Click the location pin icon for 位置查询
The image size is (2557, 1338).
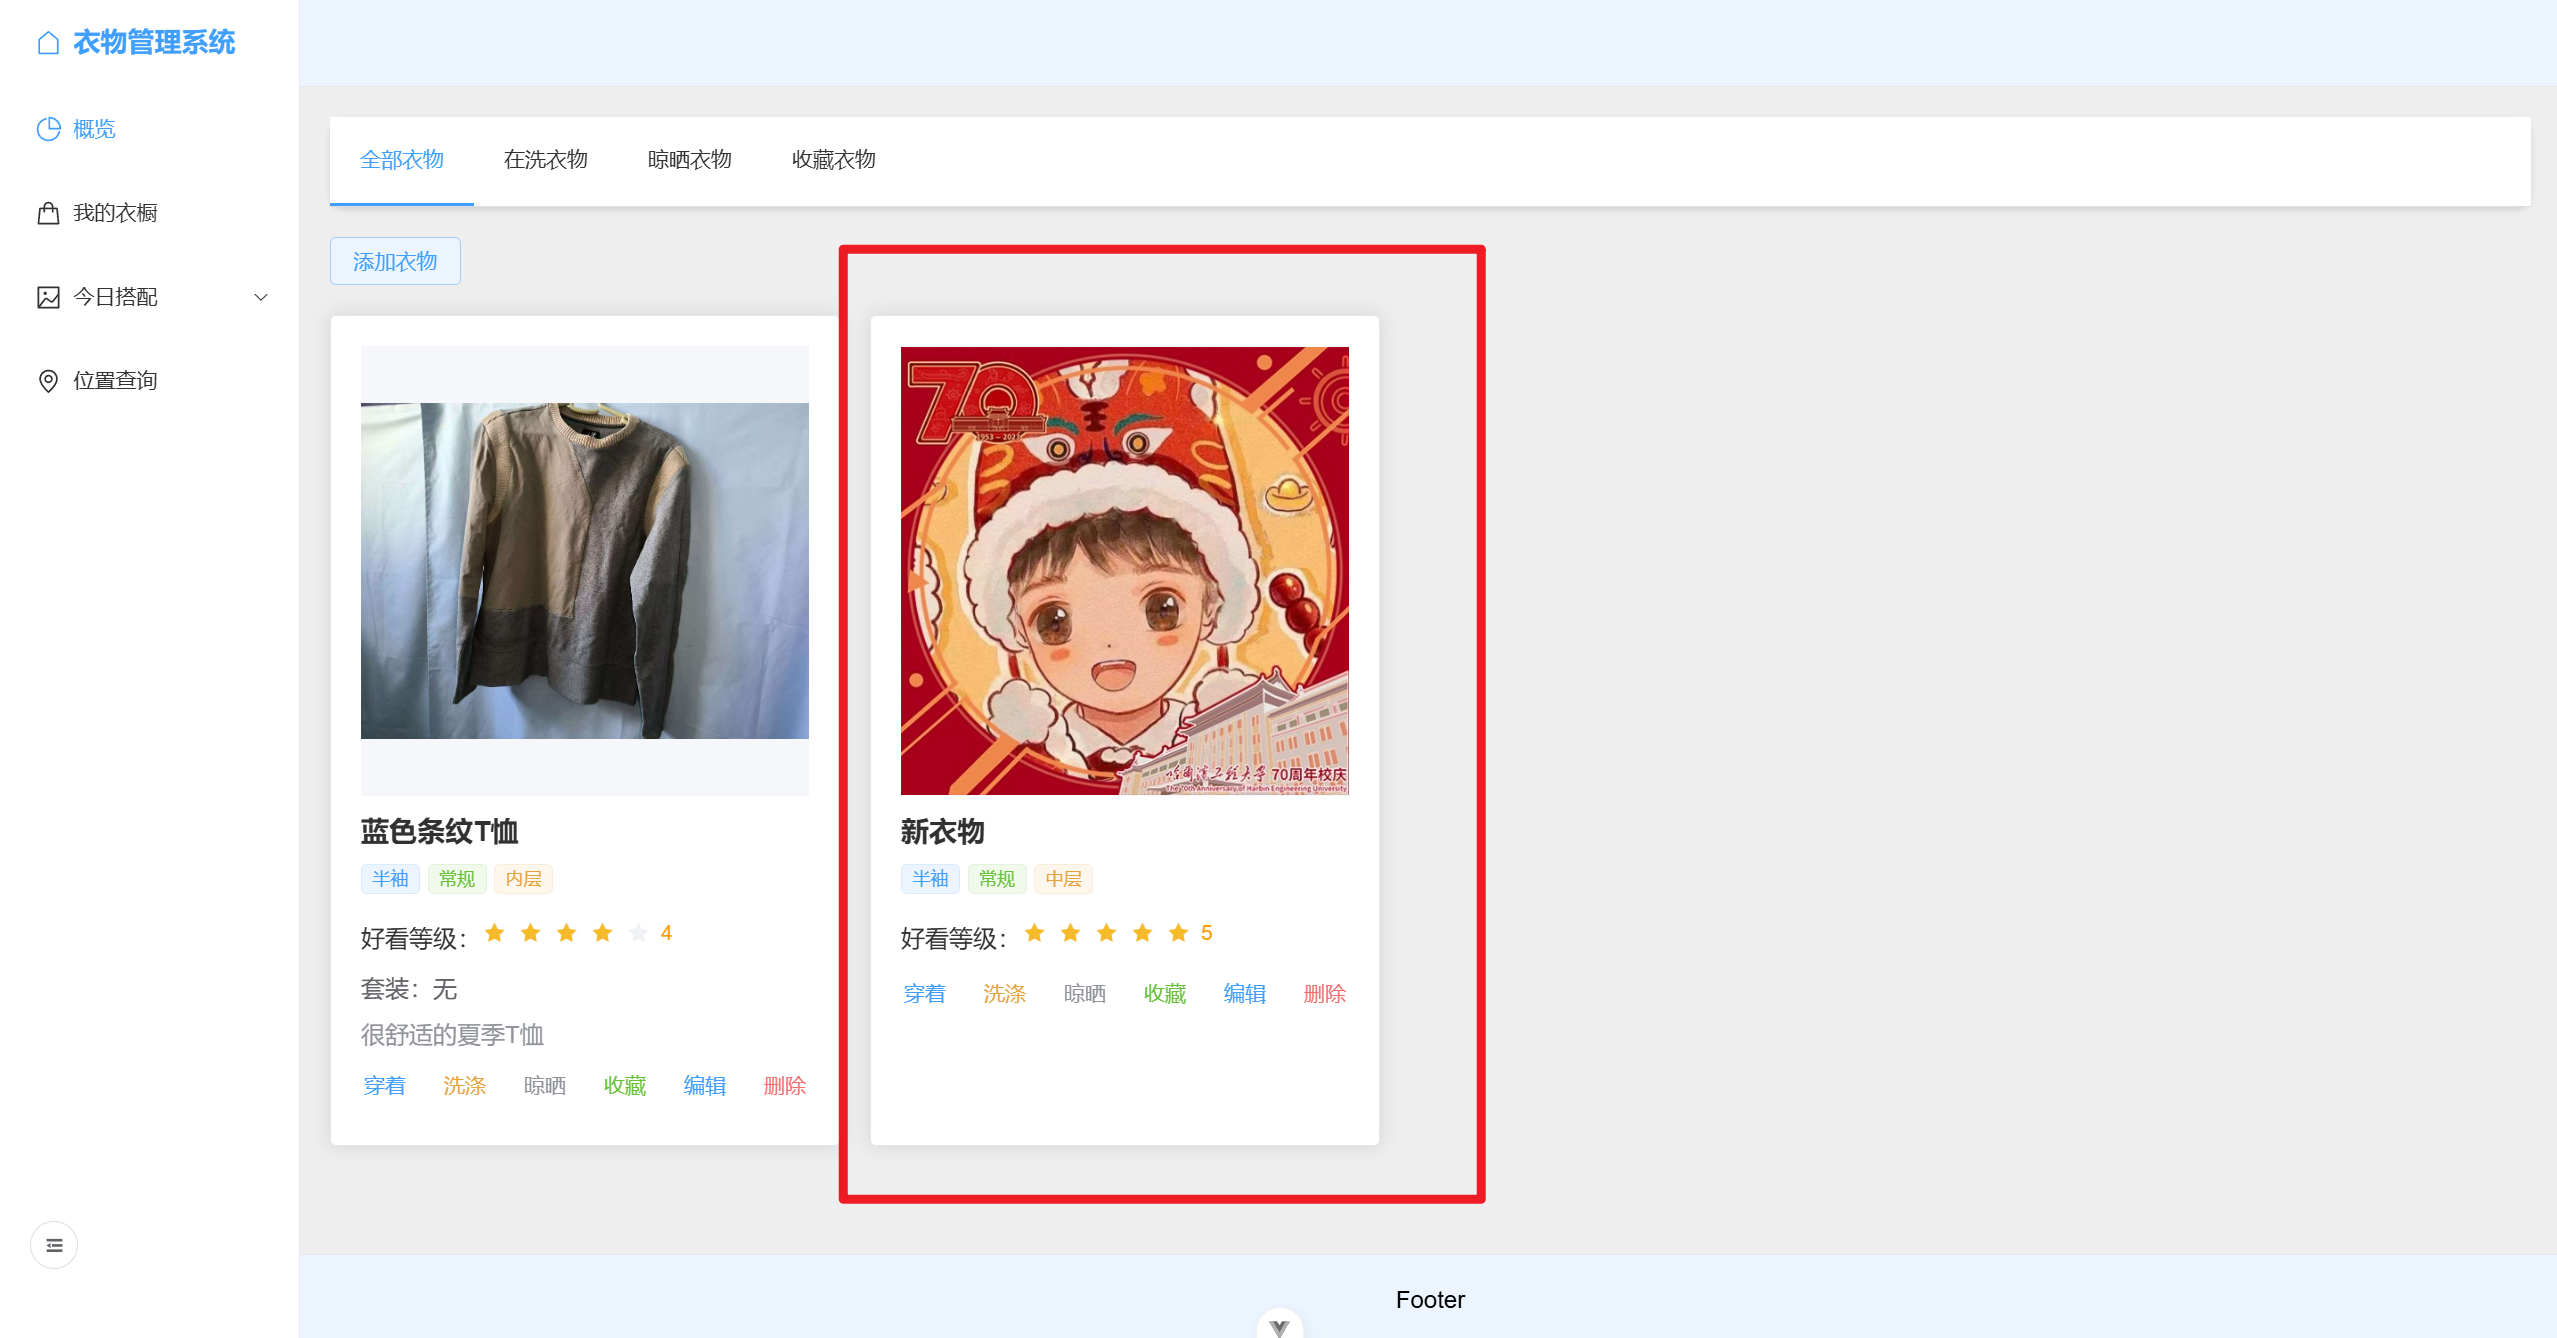click(x=48, y=381)
